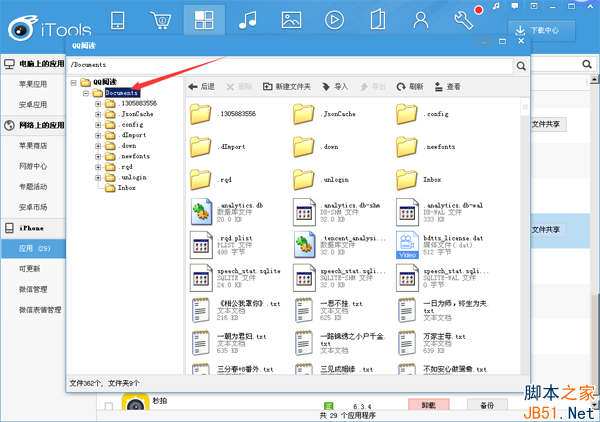Open the contacts person icon

tap(421, 20)
